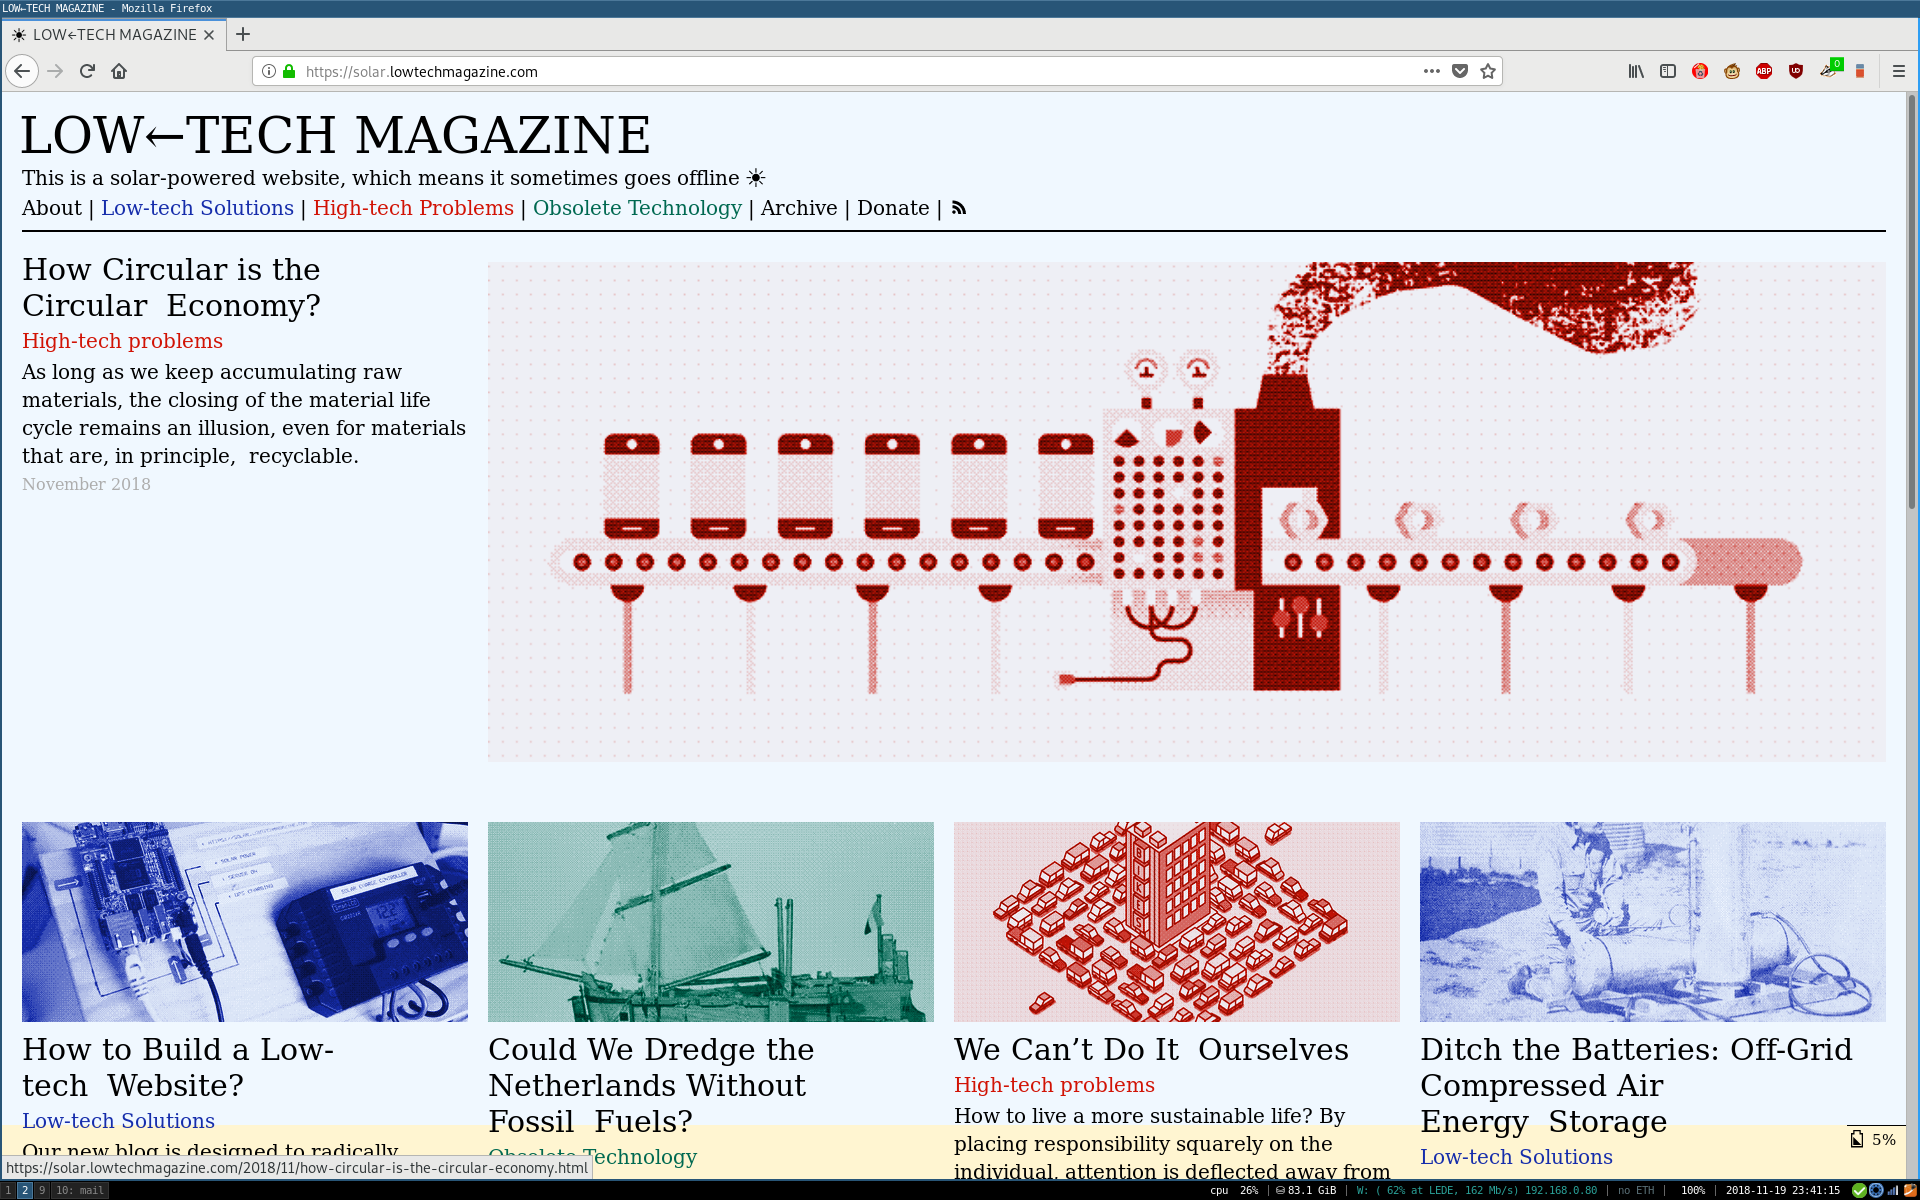Open the Firefox hamburger menu
This screenshot has height=1200, width=1920.
pos(1899,71)
